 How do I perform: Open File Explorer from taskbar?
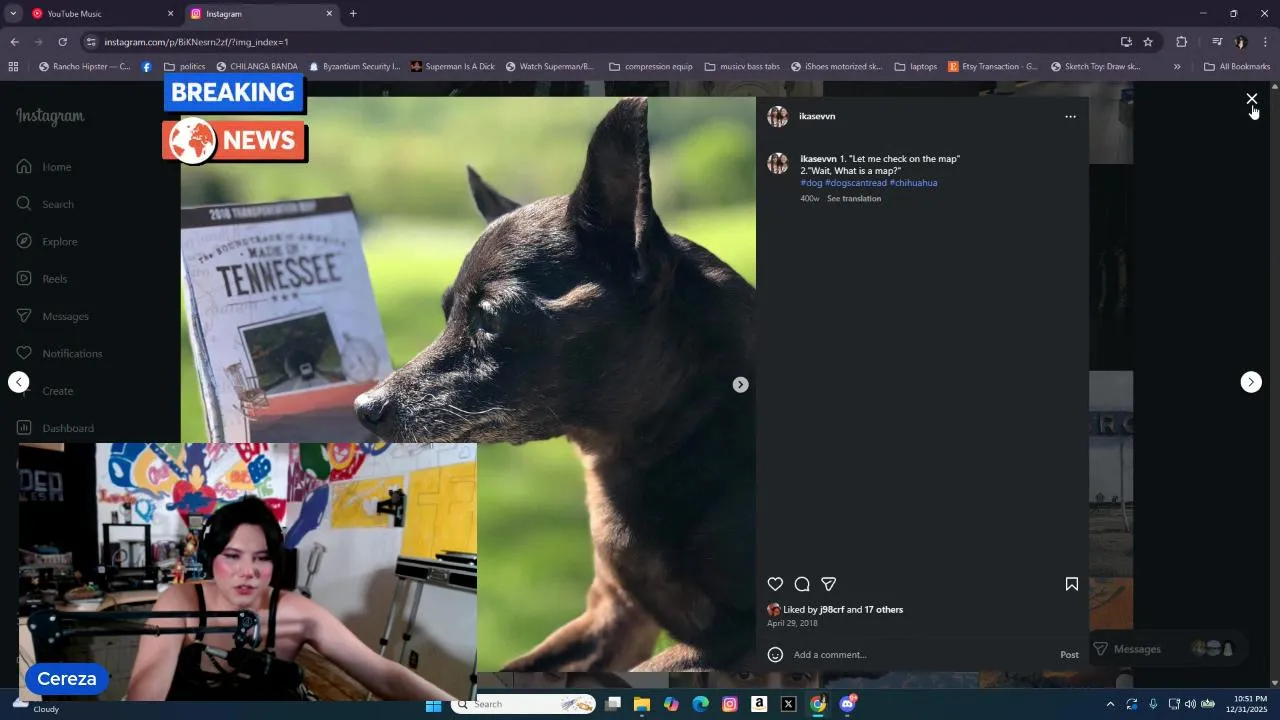point(642,705)
